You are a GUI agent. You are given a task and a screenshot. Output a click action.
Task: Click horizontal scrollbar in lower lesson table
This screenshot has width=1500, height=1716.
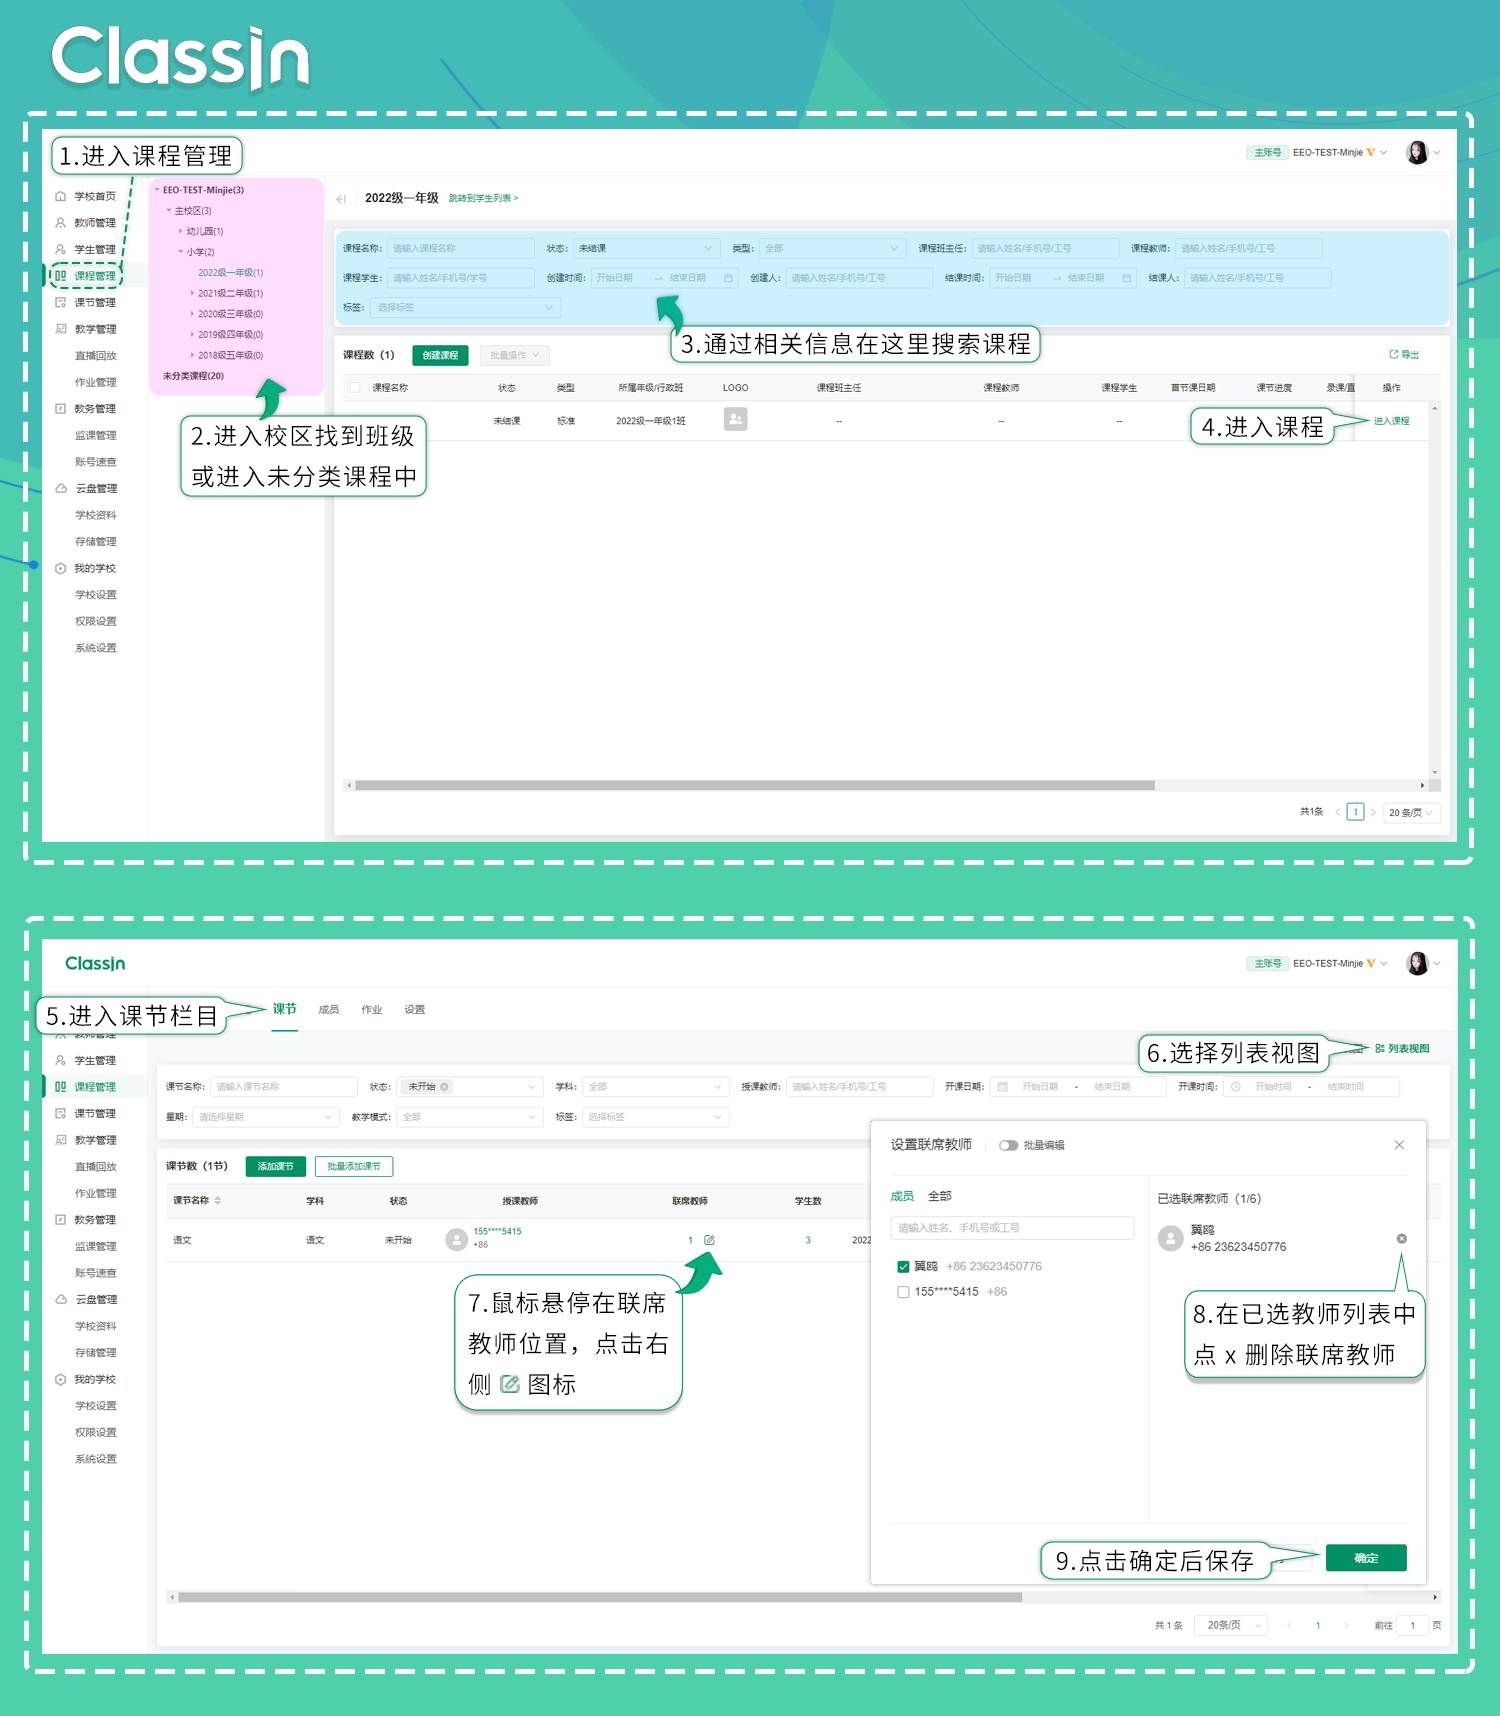click(x=600, y=1597)
